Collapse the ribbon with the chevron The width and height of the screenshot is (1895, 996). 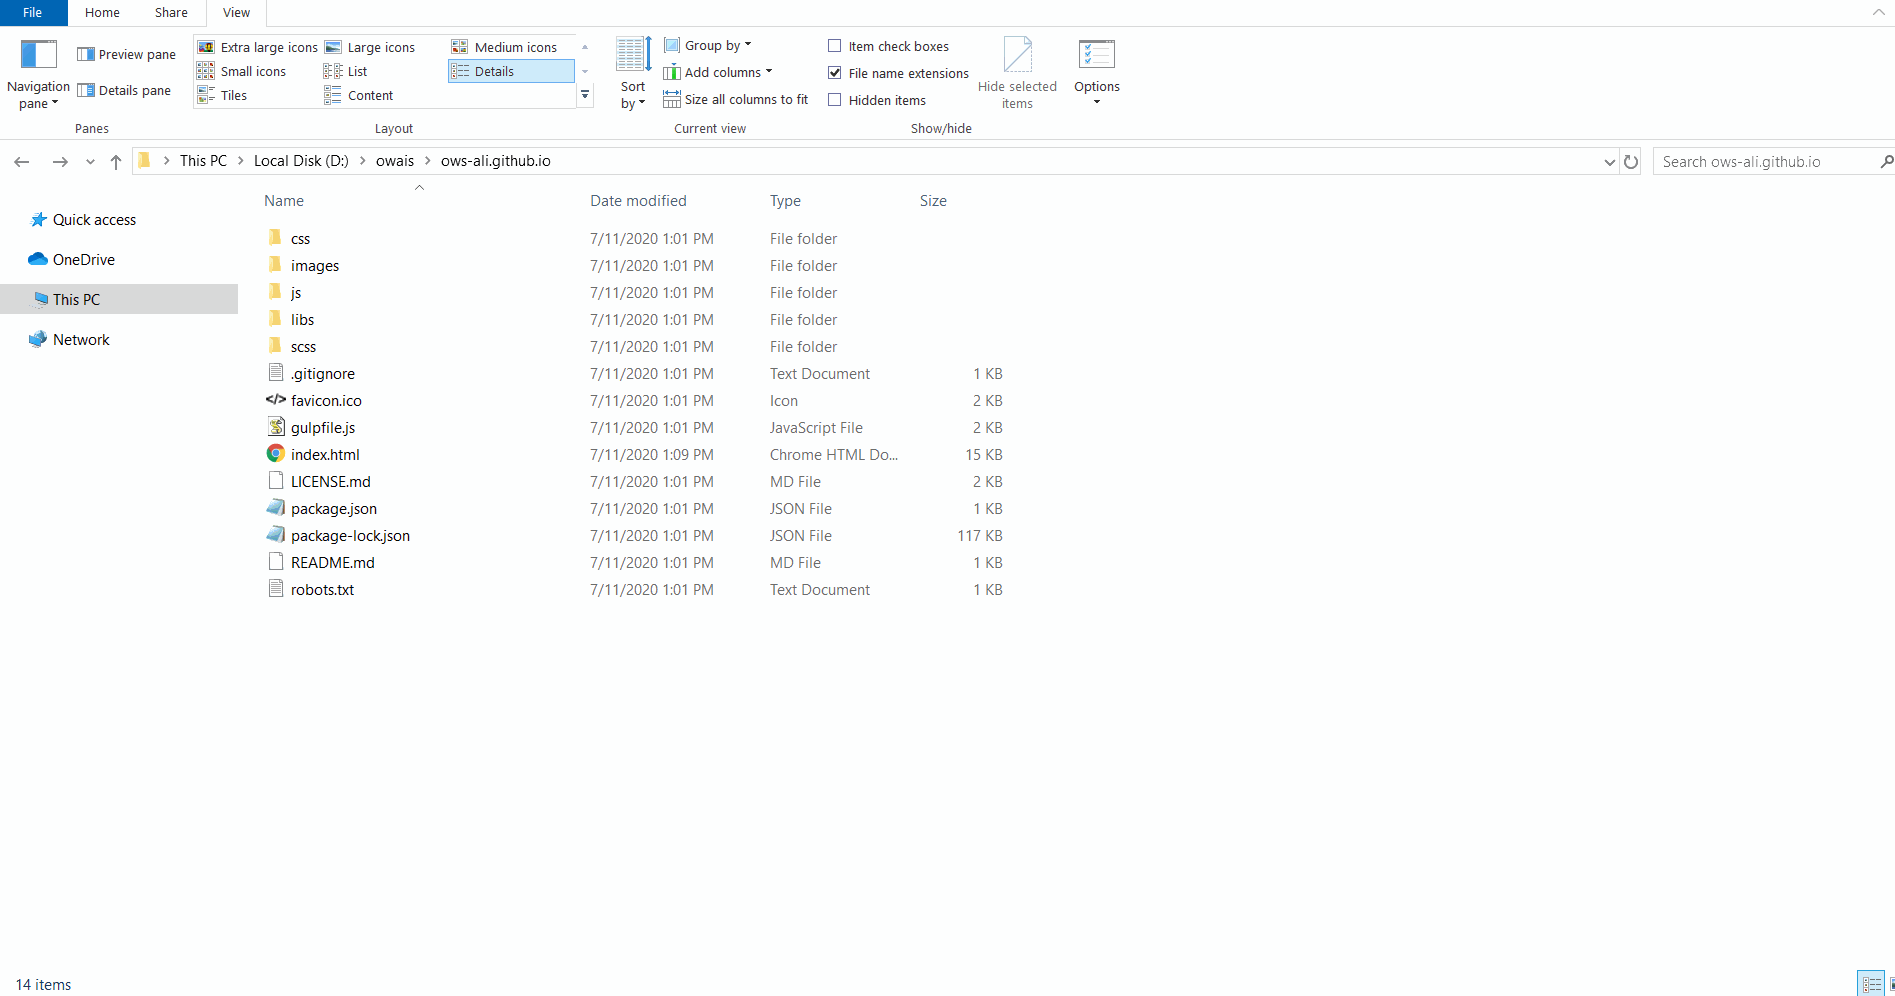click(x=1878, y=13)
